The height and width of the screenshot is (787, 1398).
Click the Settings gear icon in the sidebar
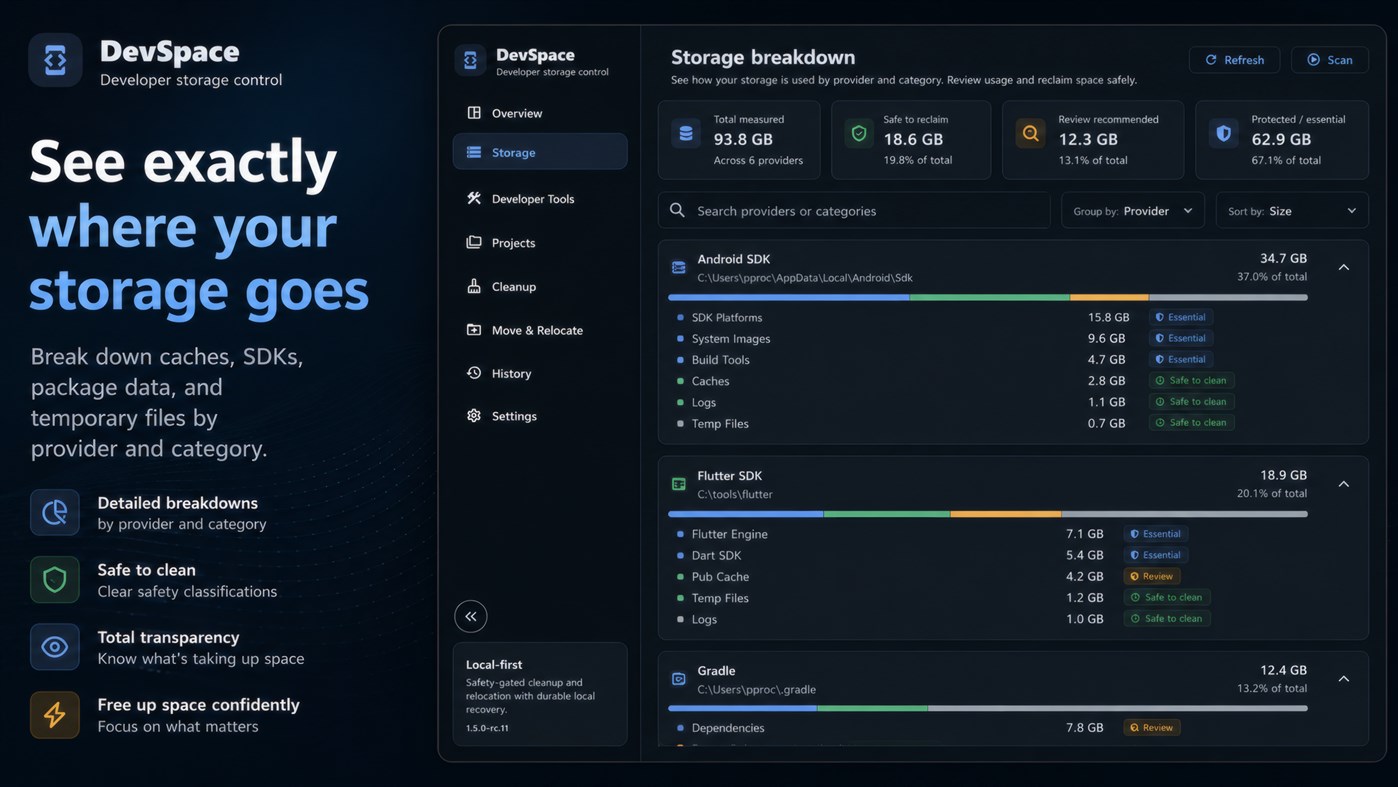pyautogui.click(x=474, y=416)
